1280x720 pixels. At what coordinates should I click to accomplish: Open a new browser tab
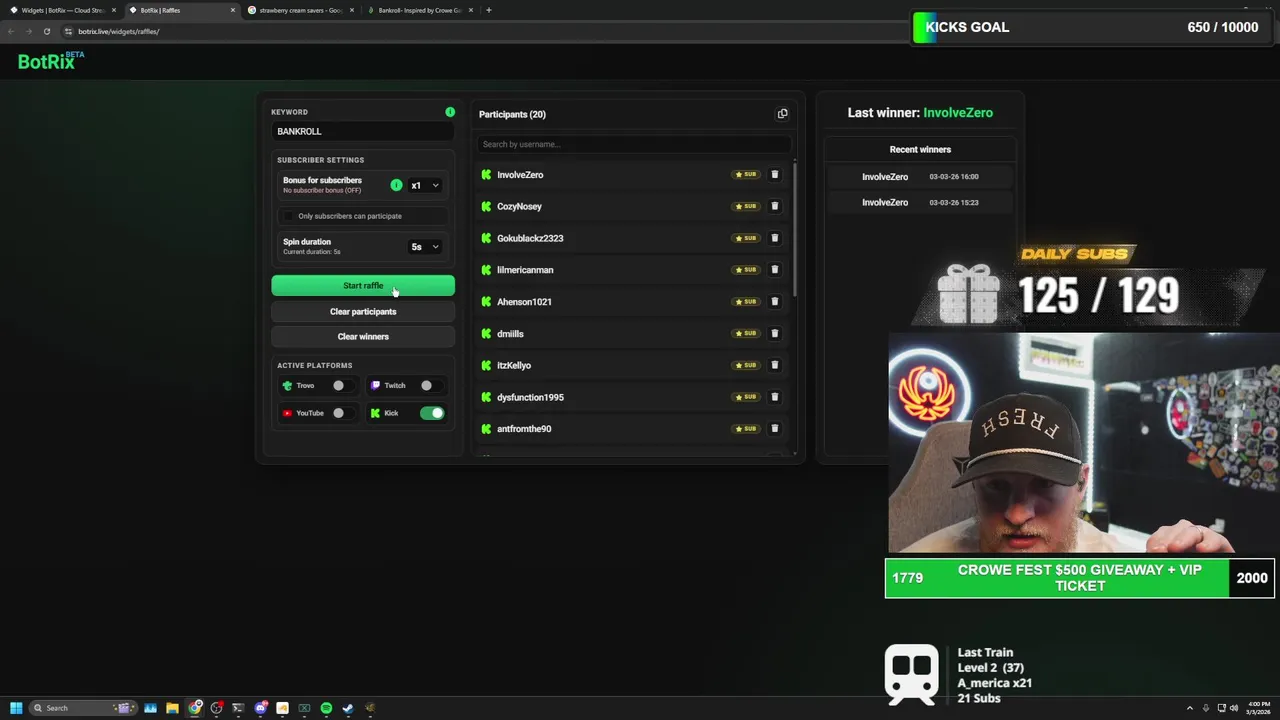(488, 10)
